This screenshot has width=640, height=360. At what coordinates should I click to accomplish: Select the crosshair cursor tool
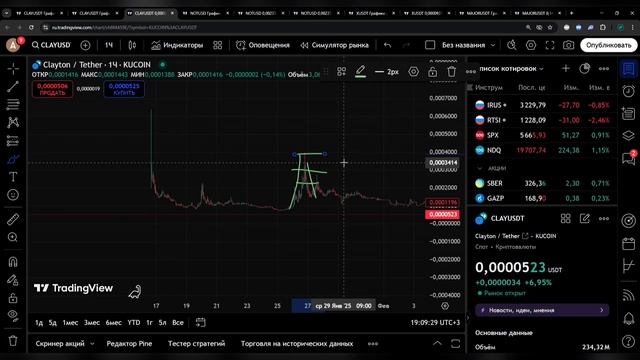click(13, 69)
